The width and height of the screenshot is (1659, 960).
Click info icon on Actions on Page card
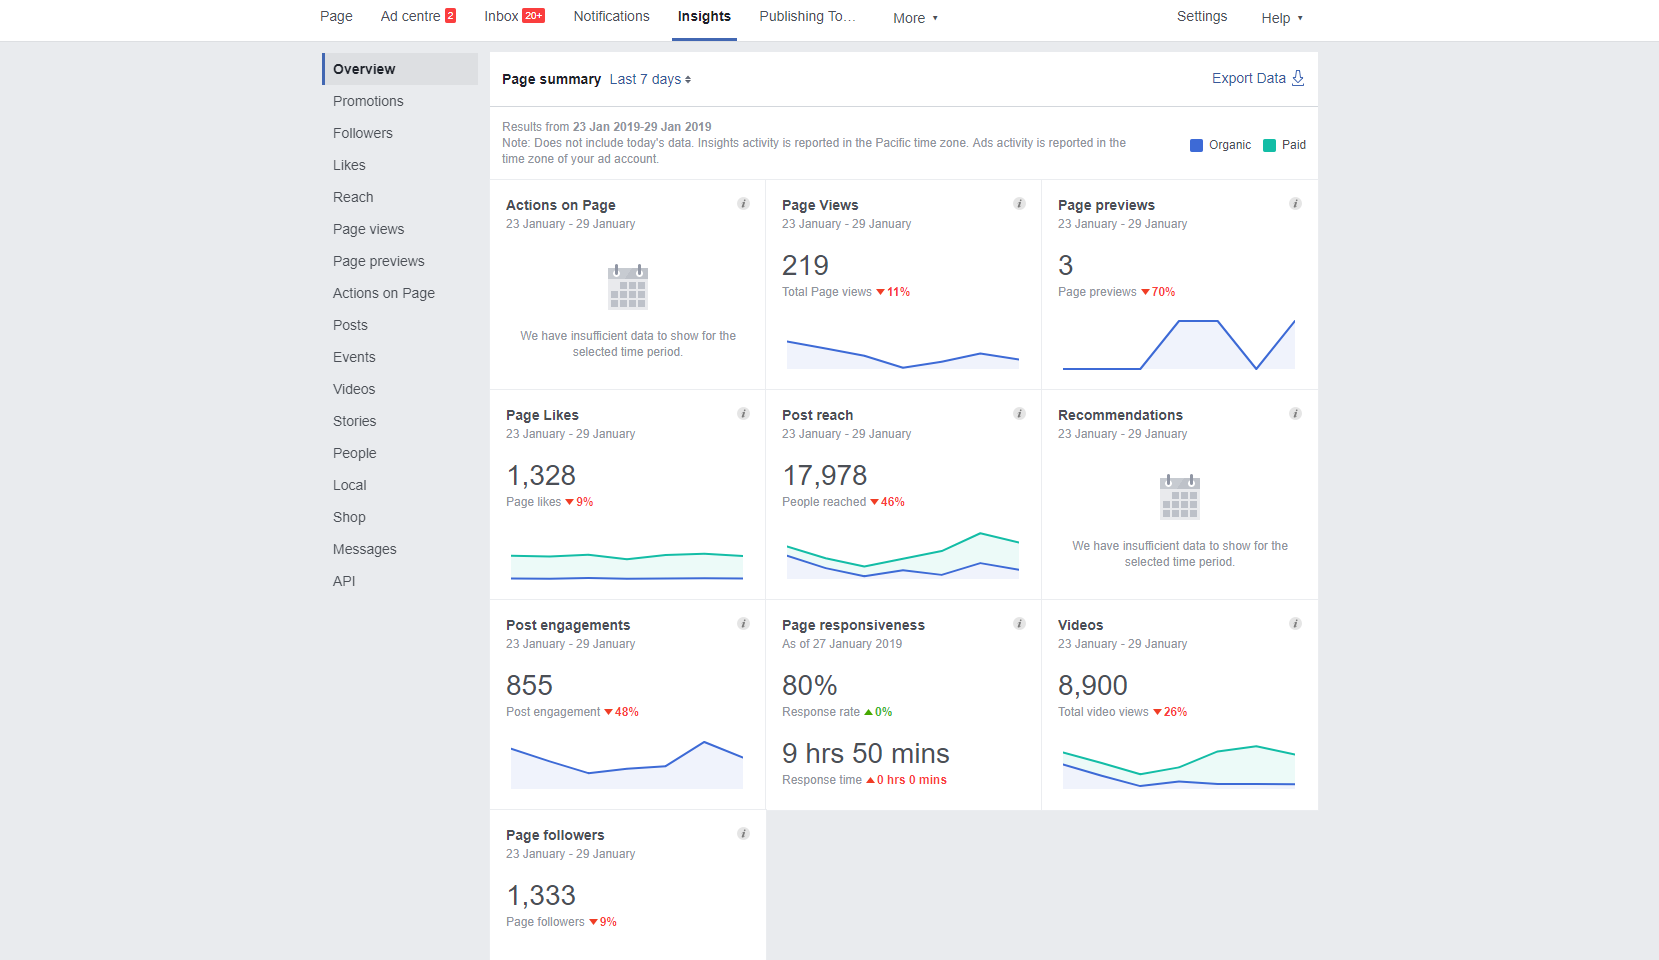[x=743, y=204]
